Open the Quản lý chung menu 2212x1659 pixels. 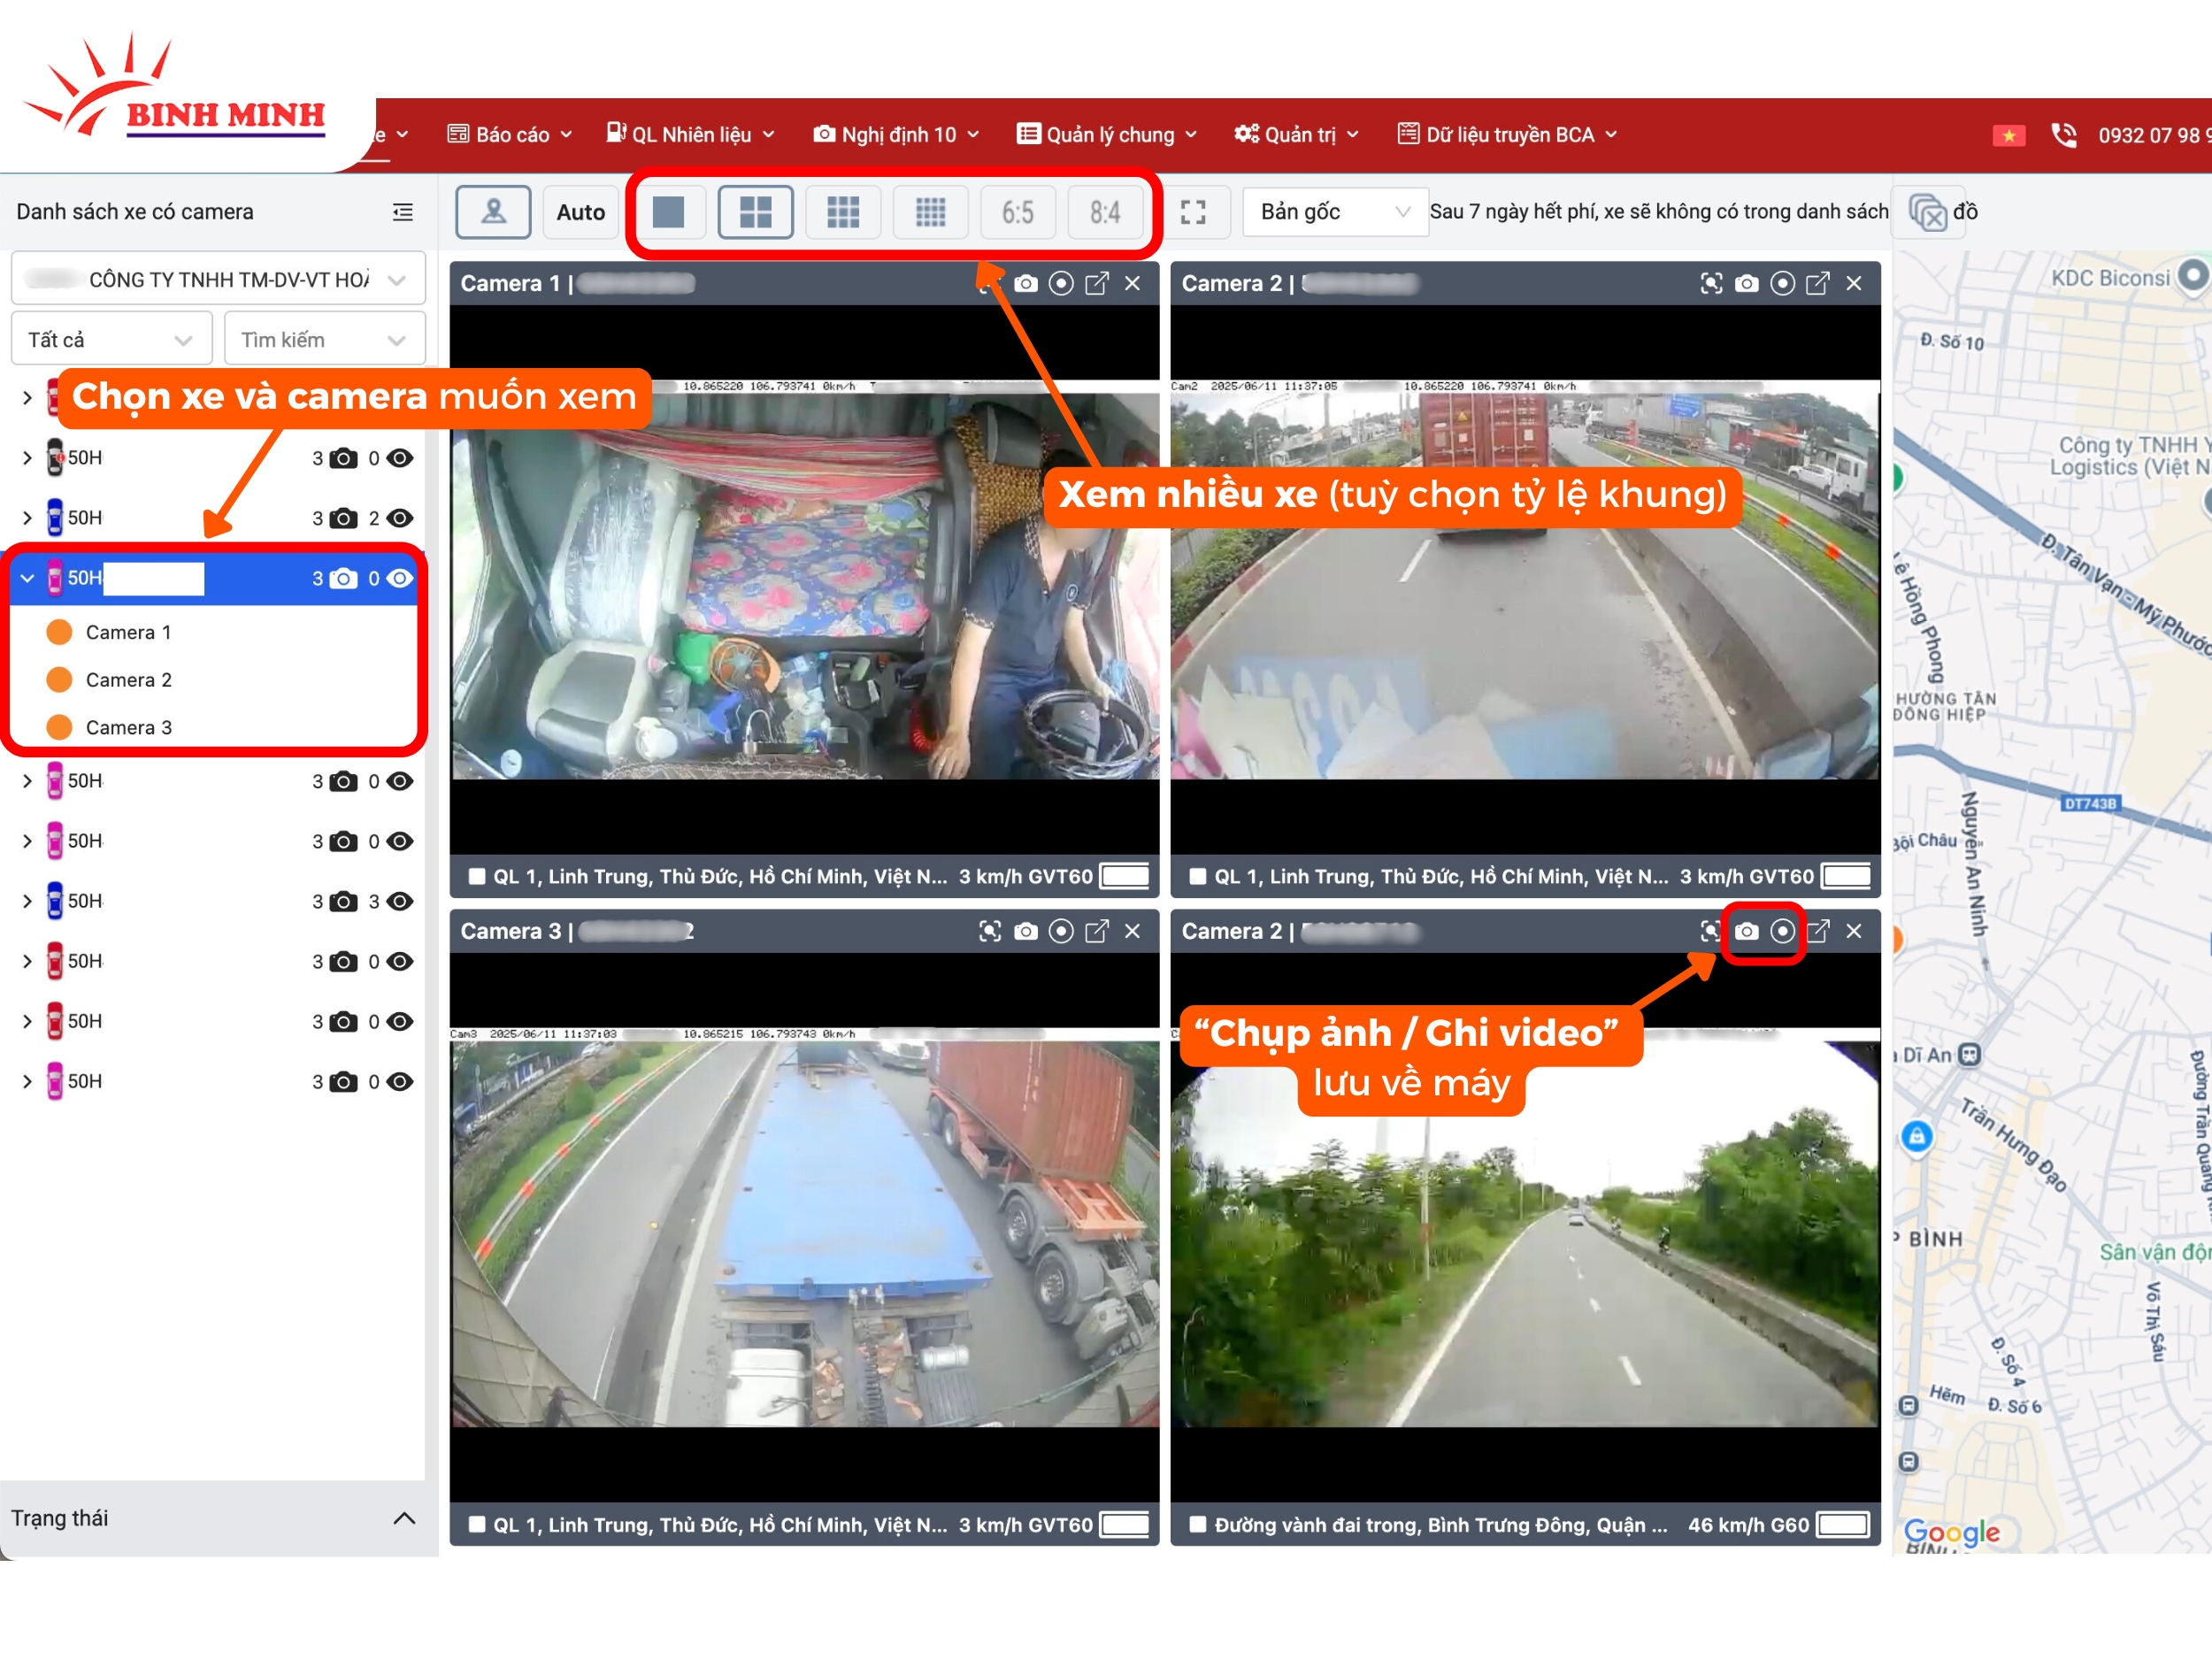1107,134
